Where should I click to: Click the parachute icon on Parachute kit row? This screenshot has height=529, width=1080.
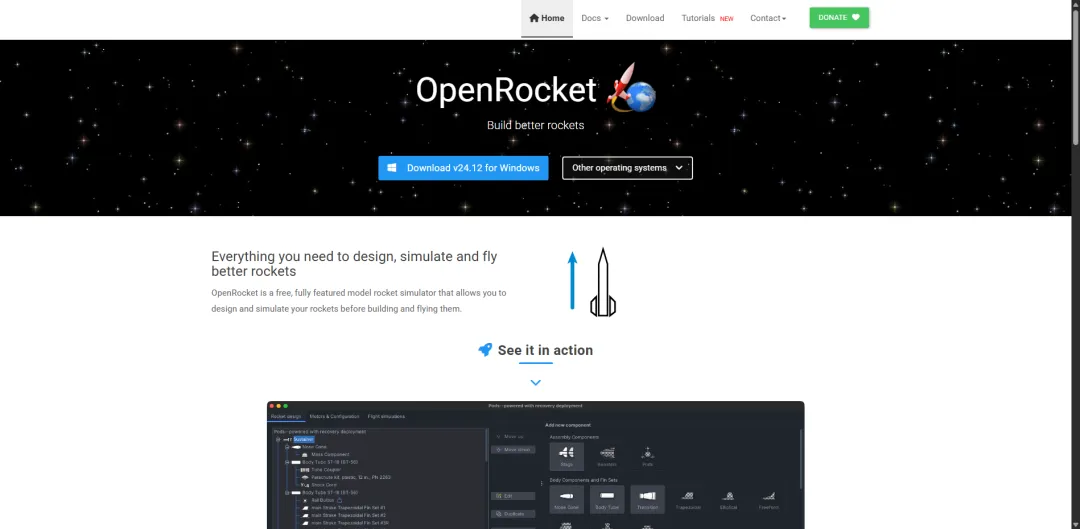point(305,477)
